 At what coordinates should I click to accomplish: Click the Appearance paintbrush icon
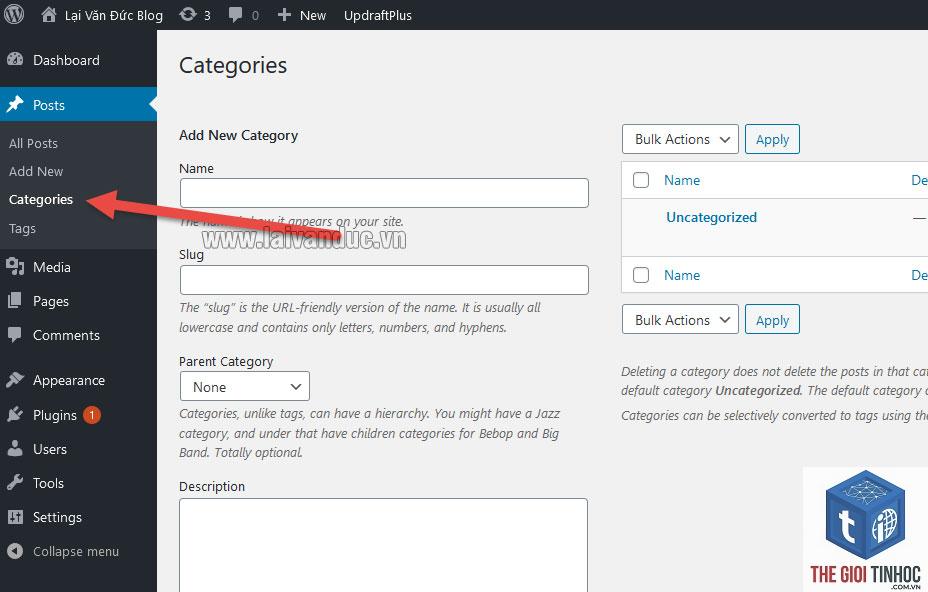tap(15, 380)
